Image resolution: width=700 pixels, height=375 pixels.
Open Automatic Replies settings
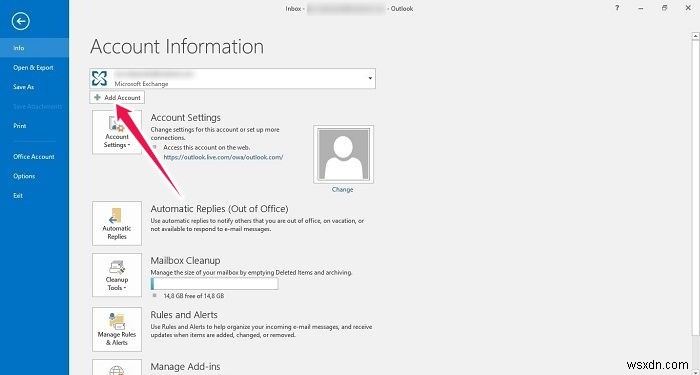(x=117, y=223)
